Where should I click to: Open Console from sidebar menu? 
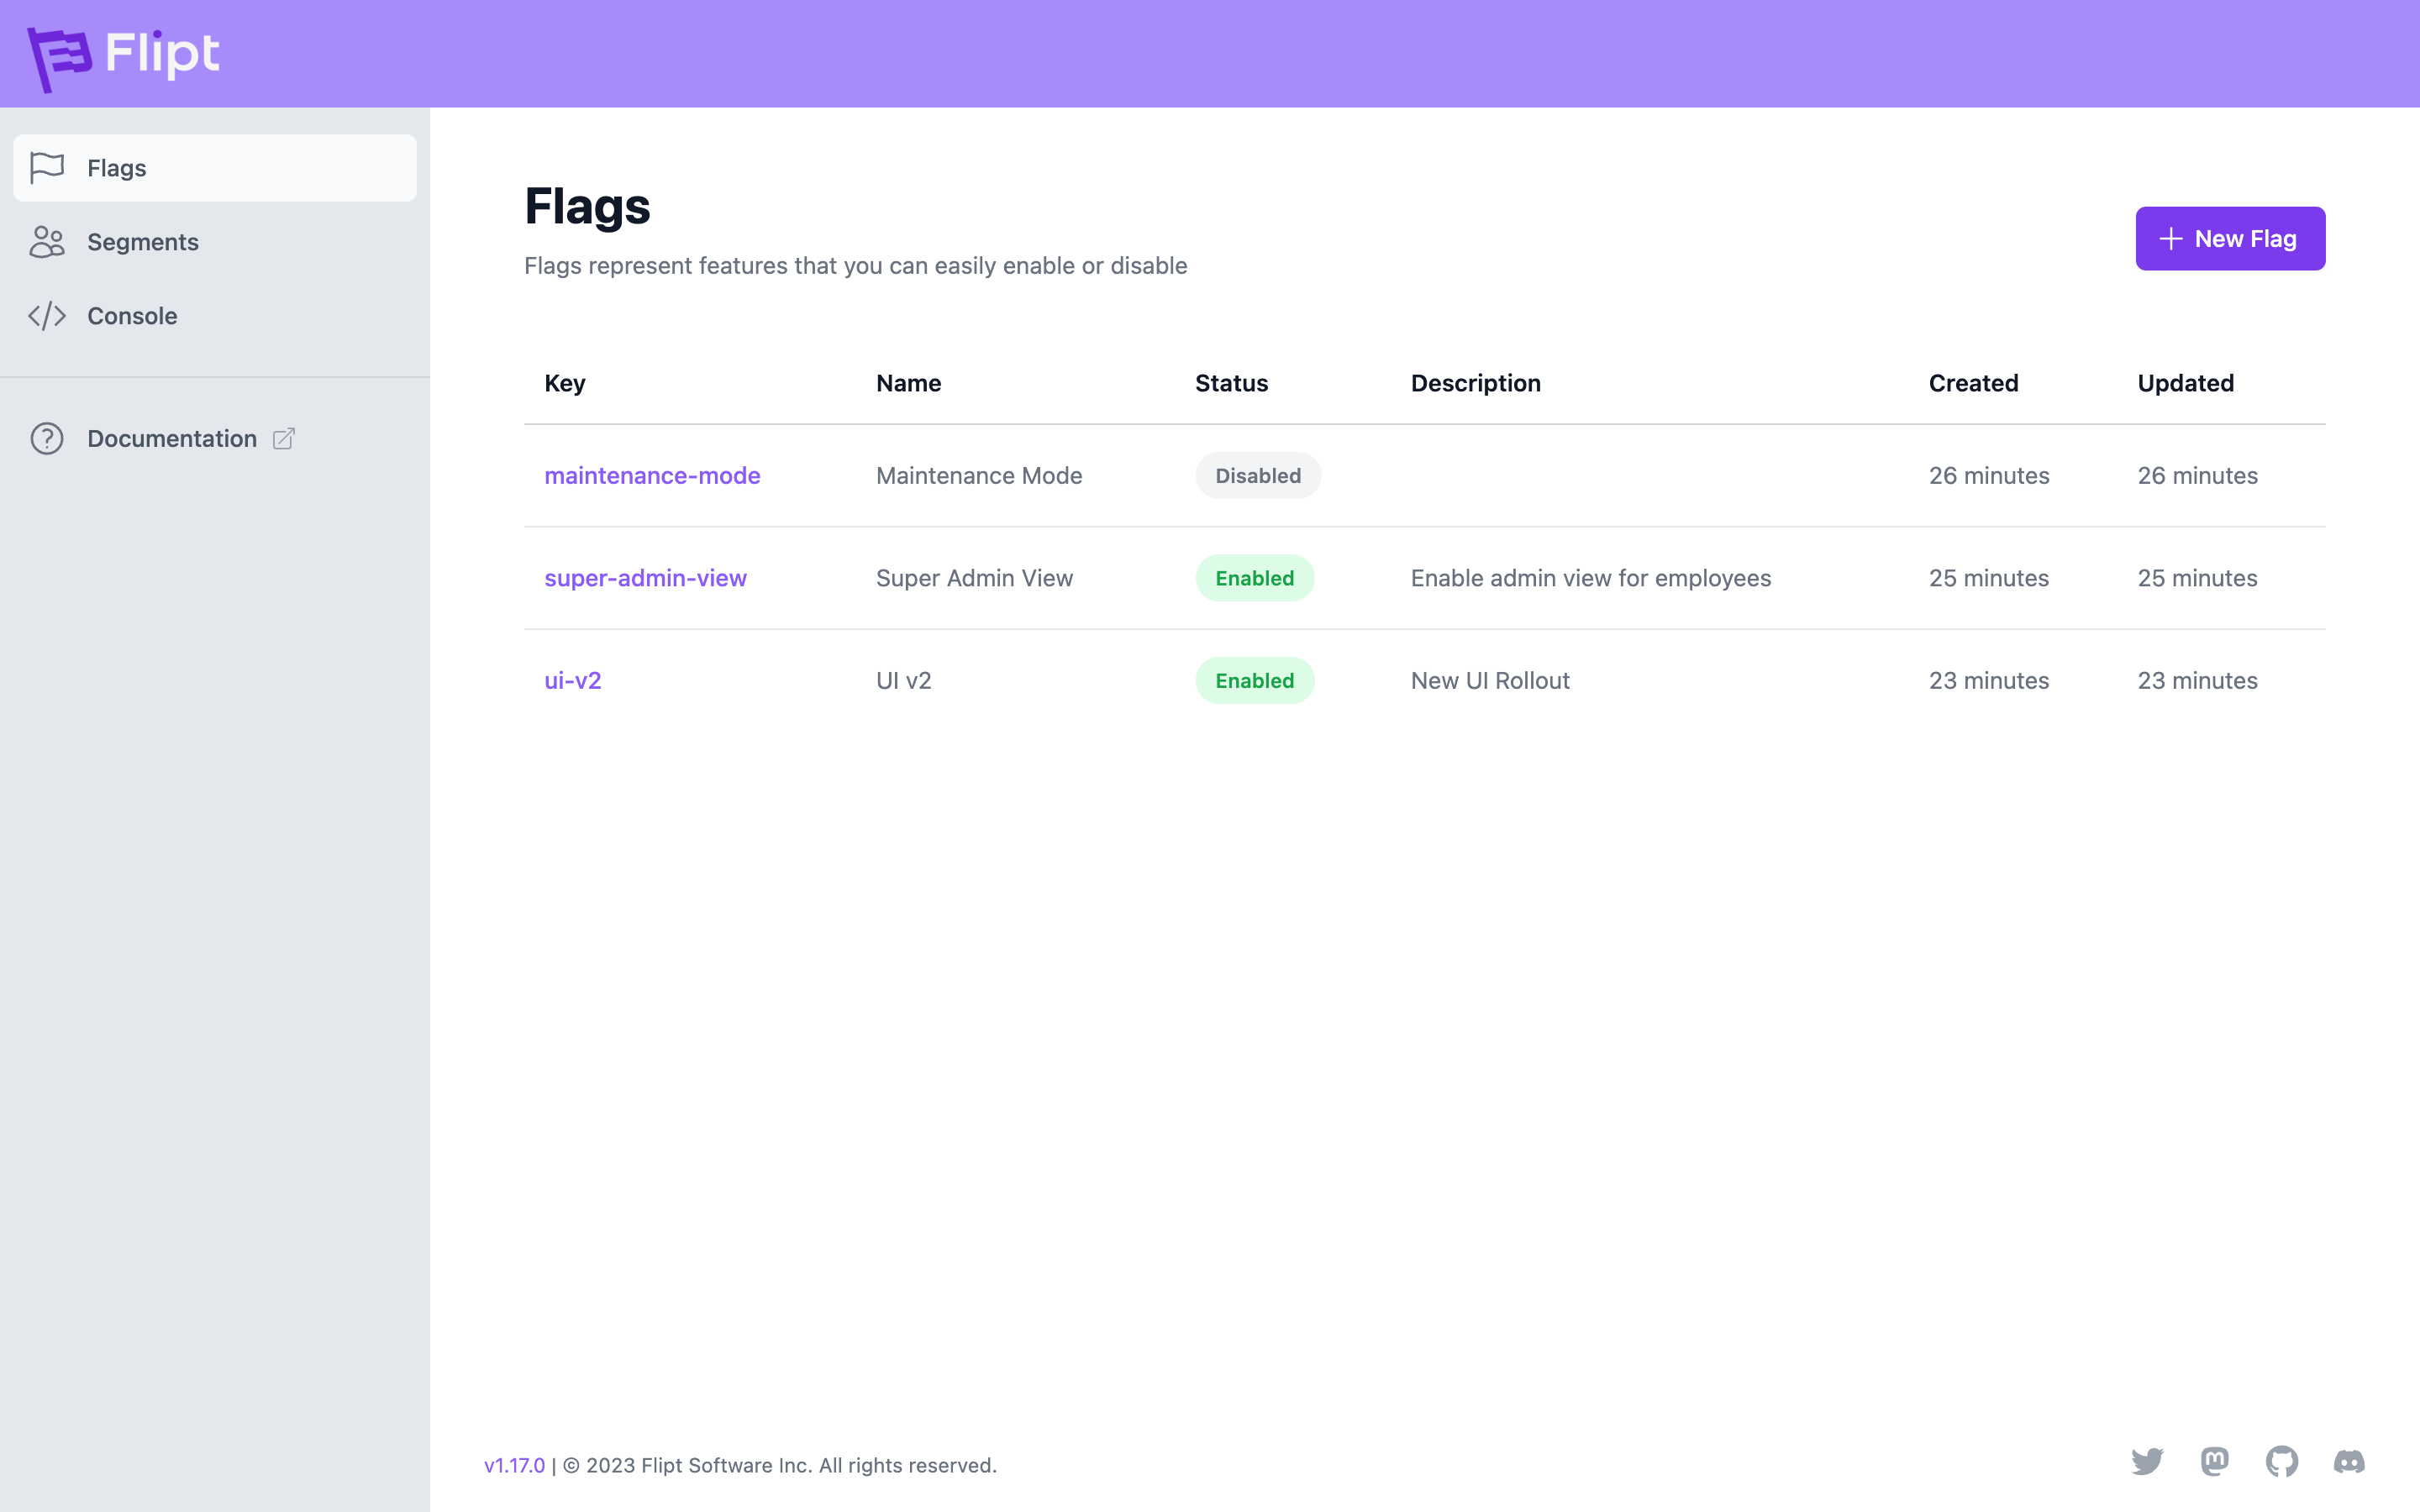(132, 316)
